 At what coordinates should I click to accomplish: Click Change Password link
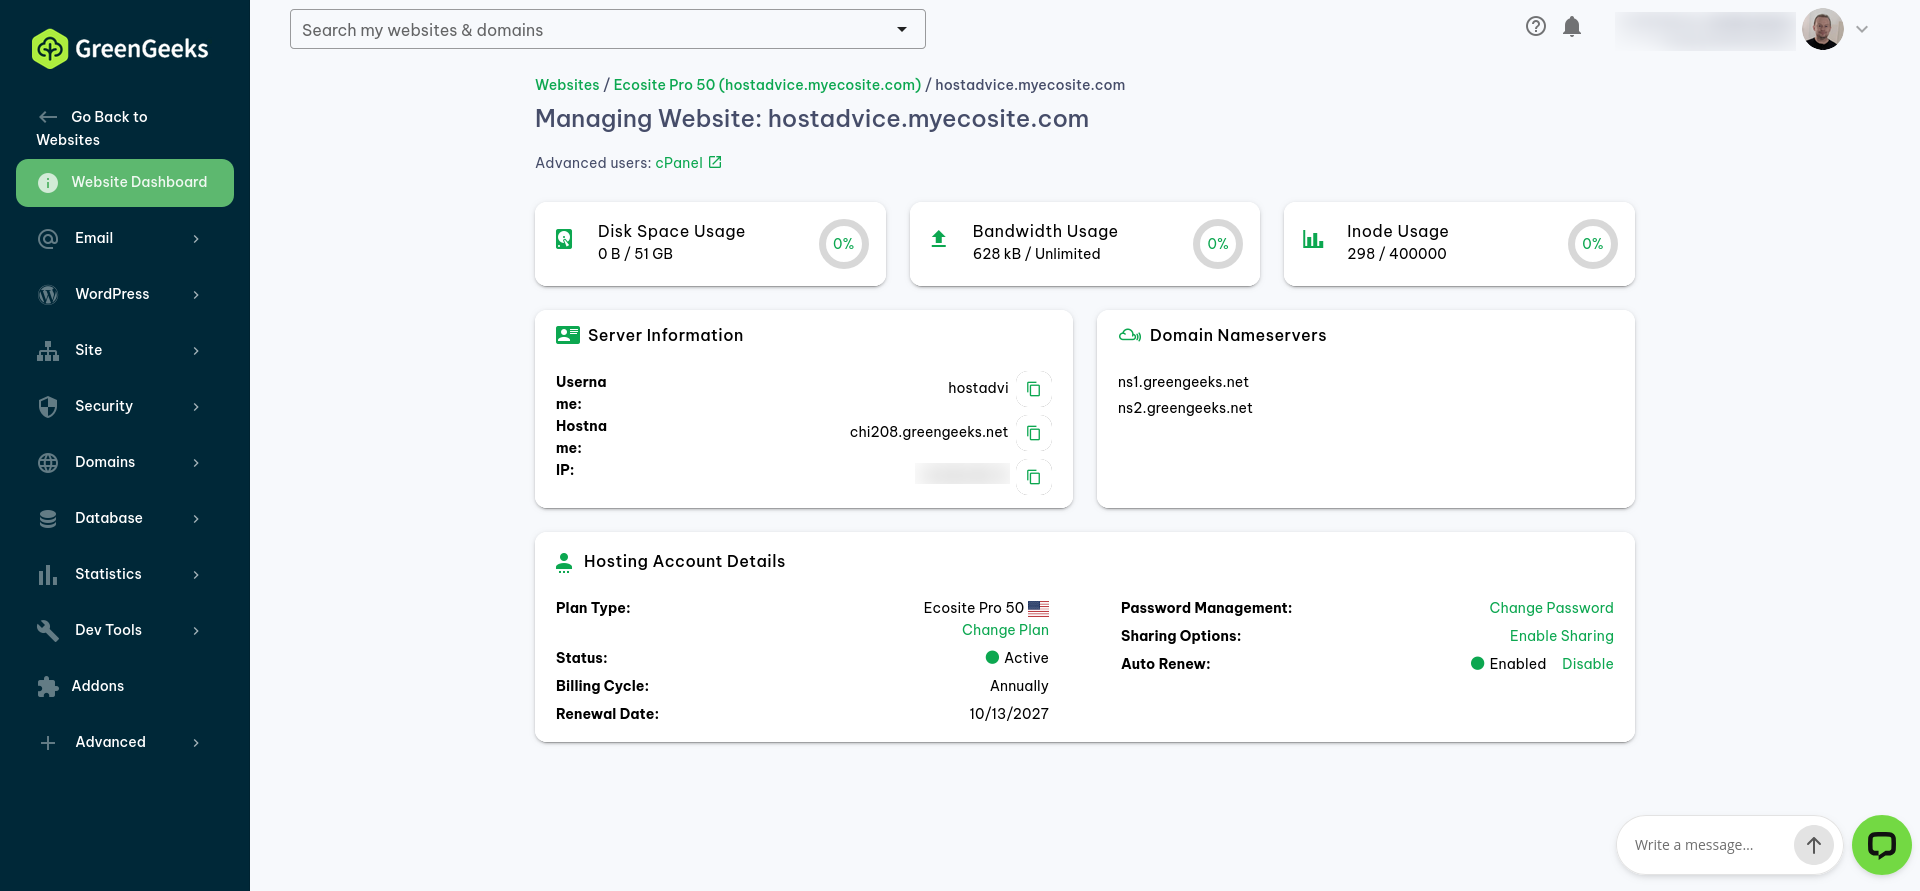(x=1551, y=608)
